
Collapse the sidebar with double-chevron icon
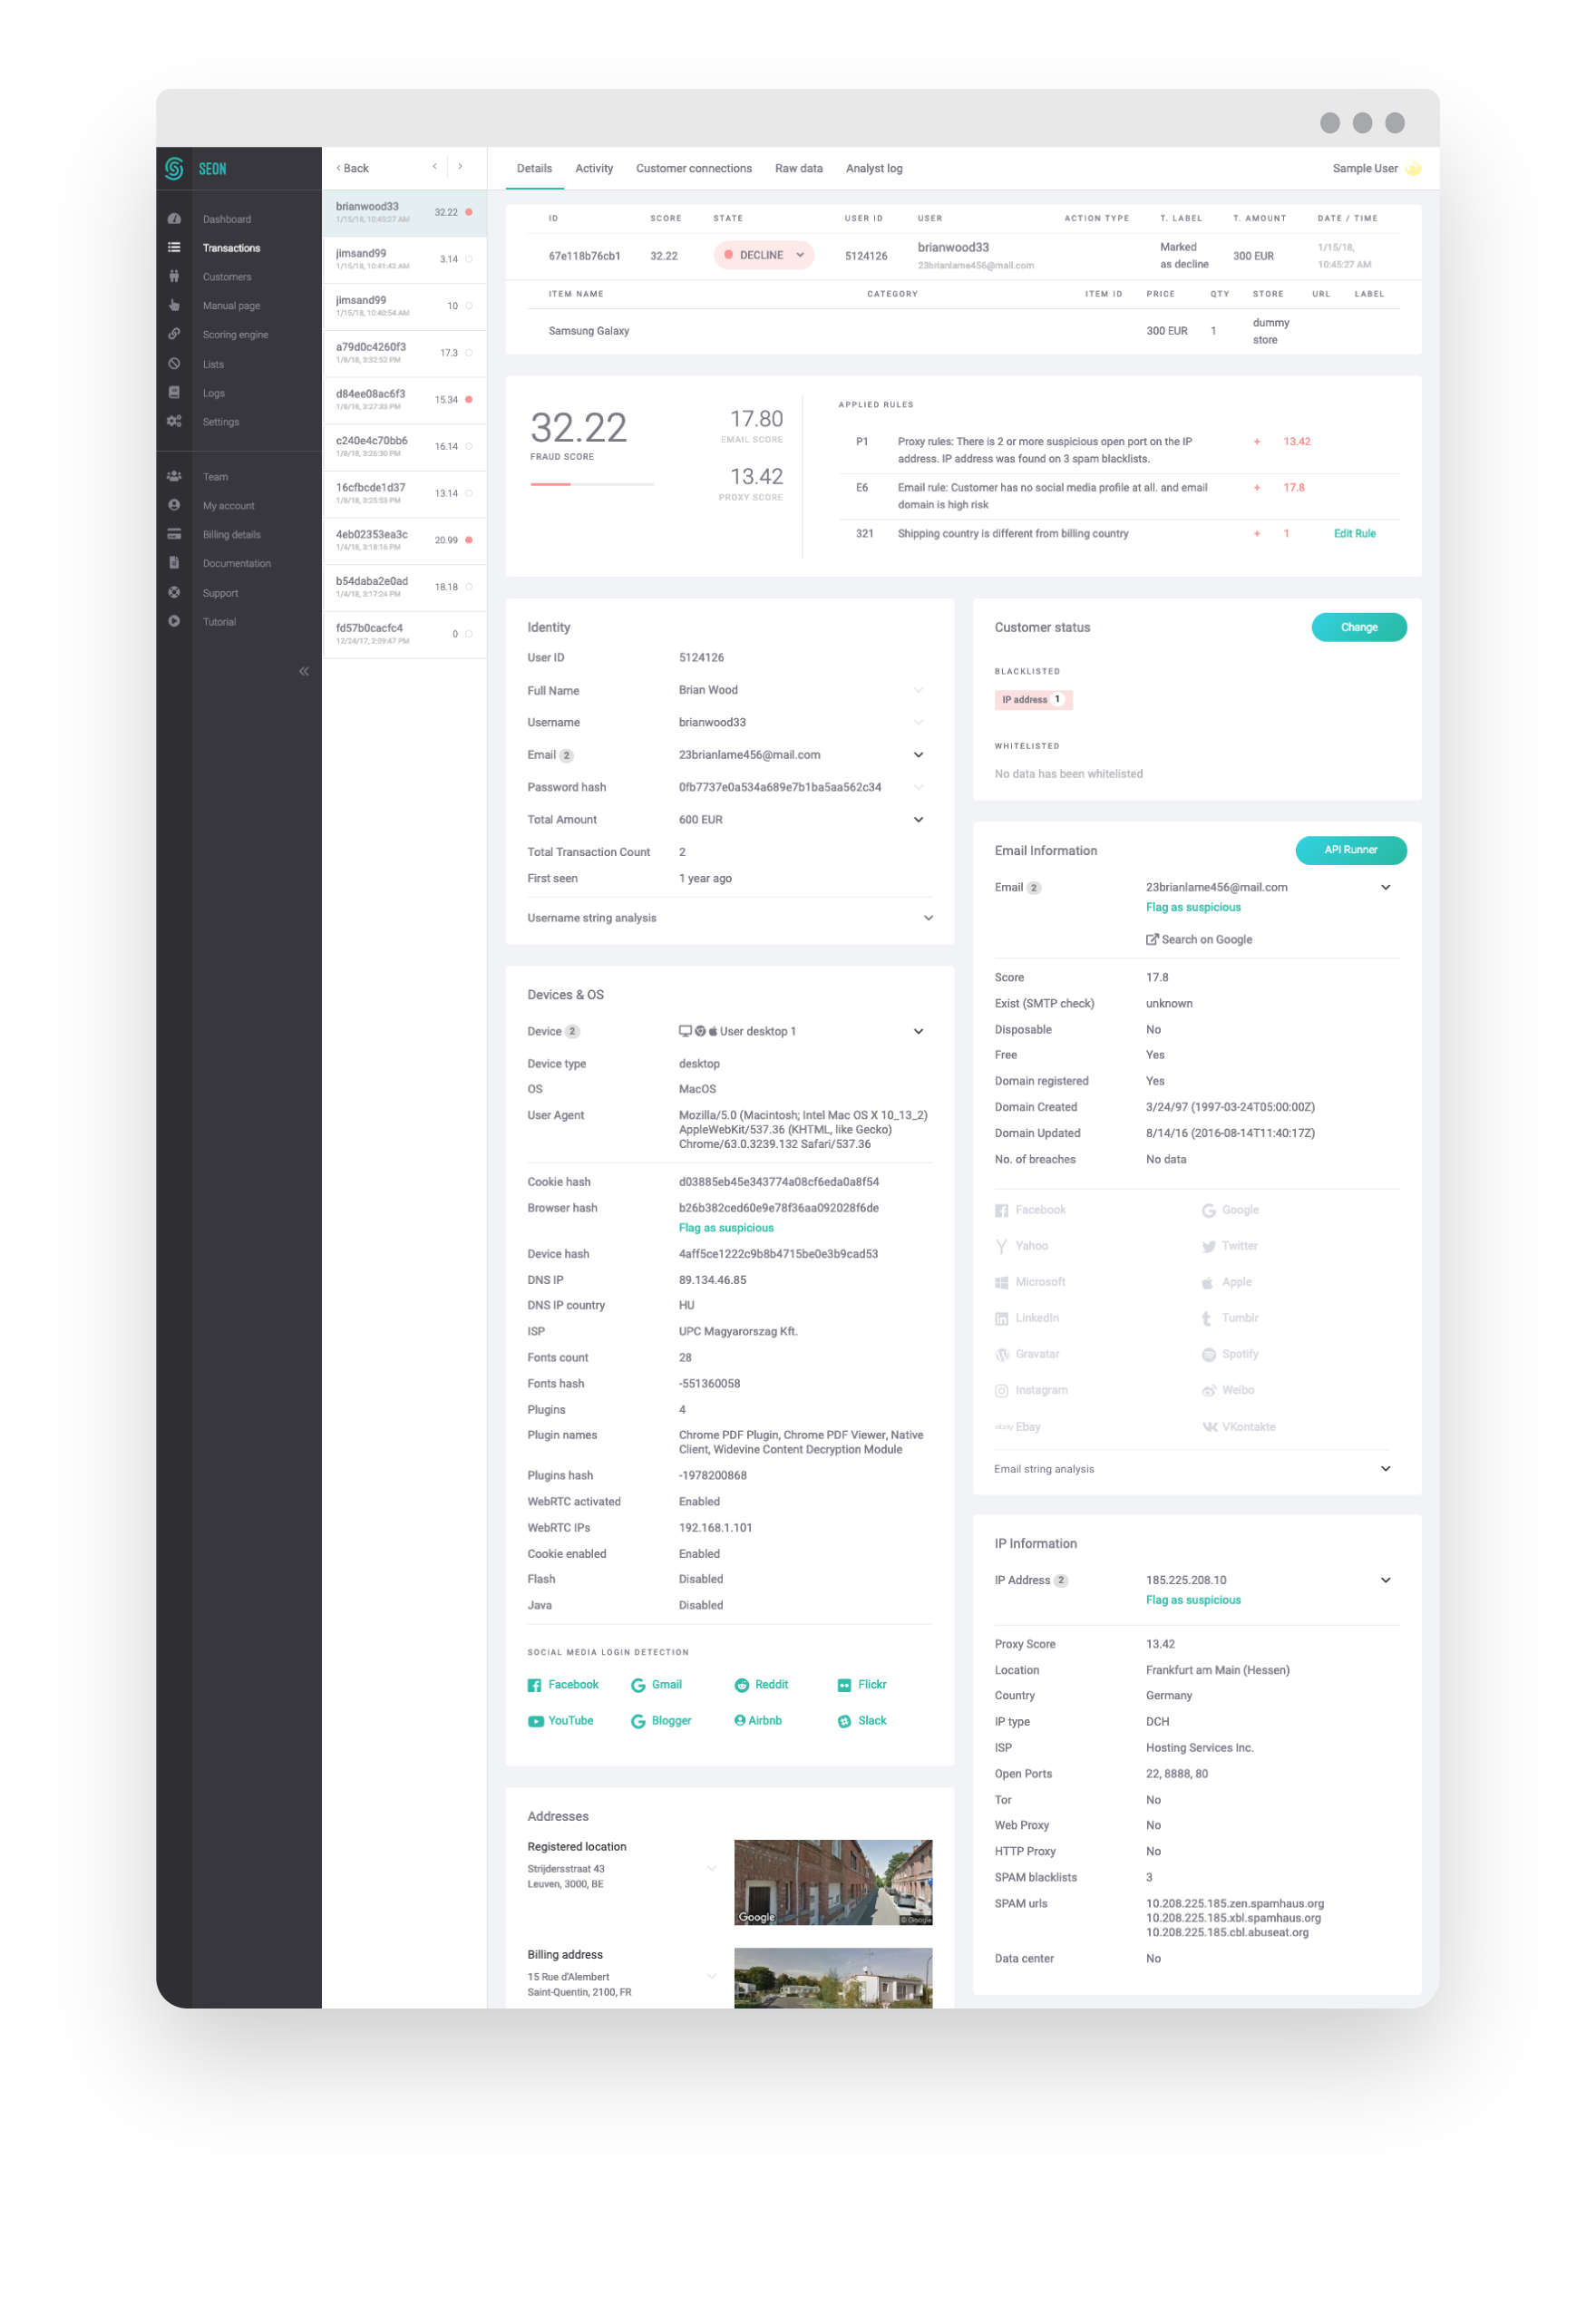pyautogui.click(x=304, y=672)
